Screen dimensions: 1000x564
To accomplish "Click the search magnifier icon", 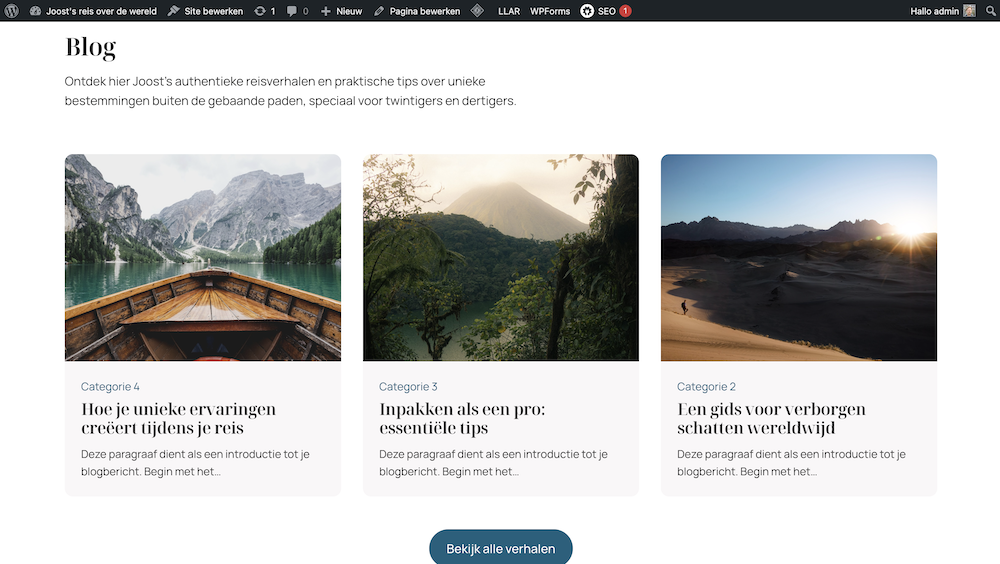I will tap(990, 11).
